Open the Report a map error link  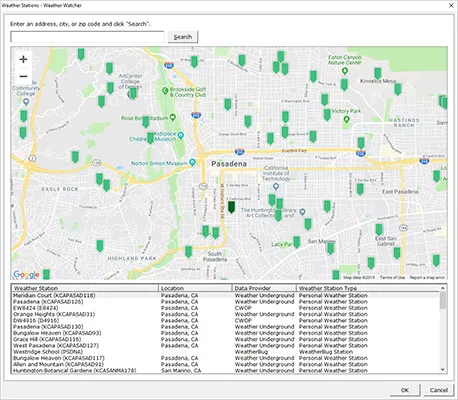pyautogui.click(x=427, y=277)
